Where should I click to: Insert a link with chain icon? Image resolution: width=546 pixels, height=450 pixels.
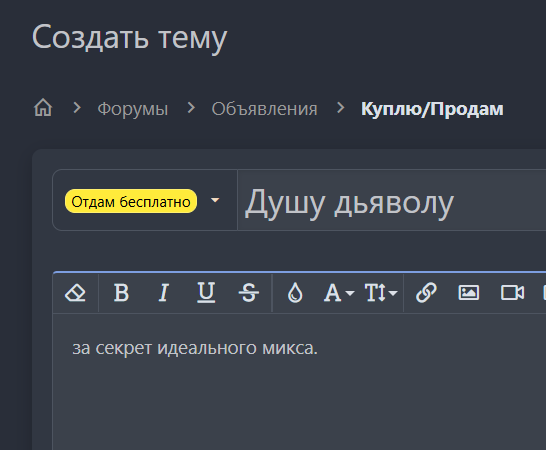[x=426, y=293]
